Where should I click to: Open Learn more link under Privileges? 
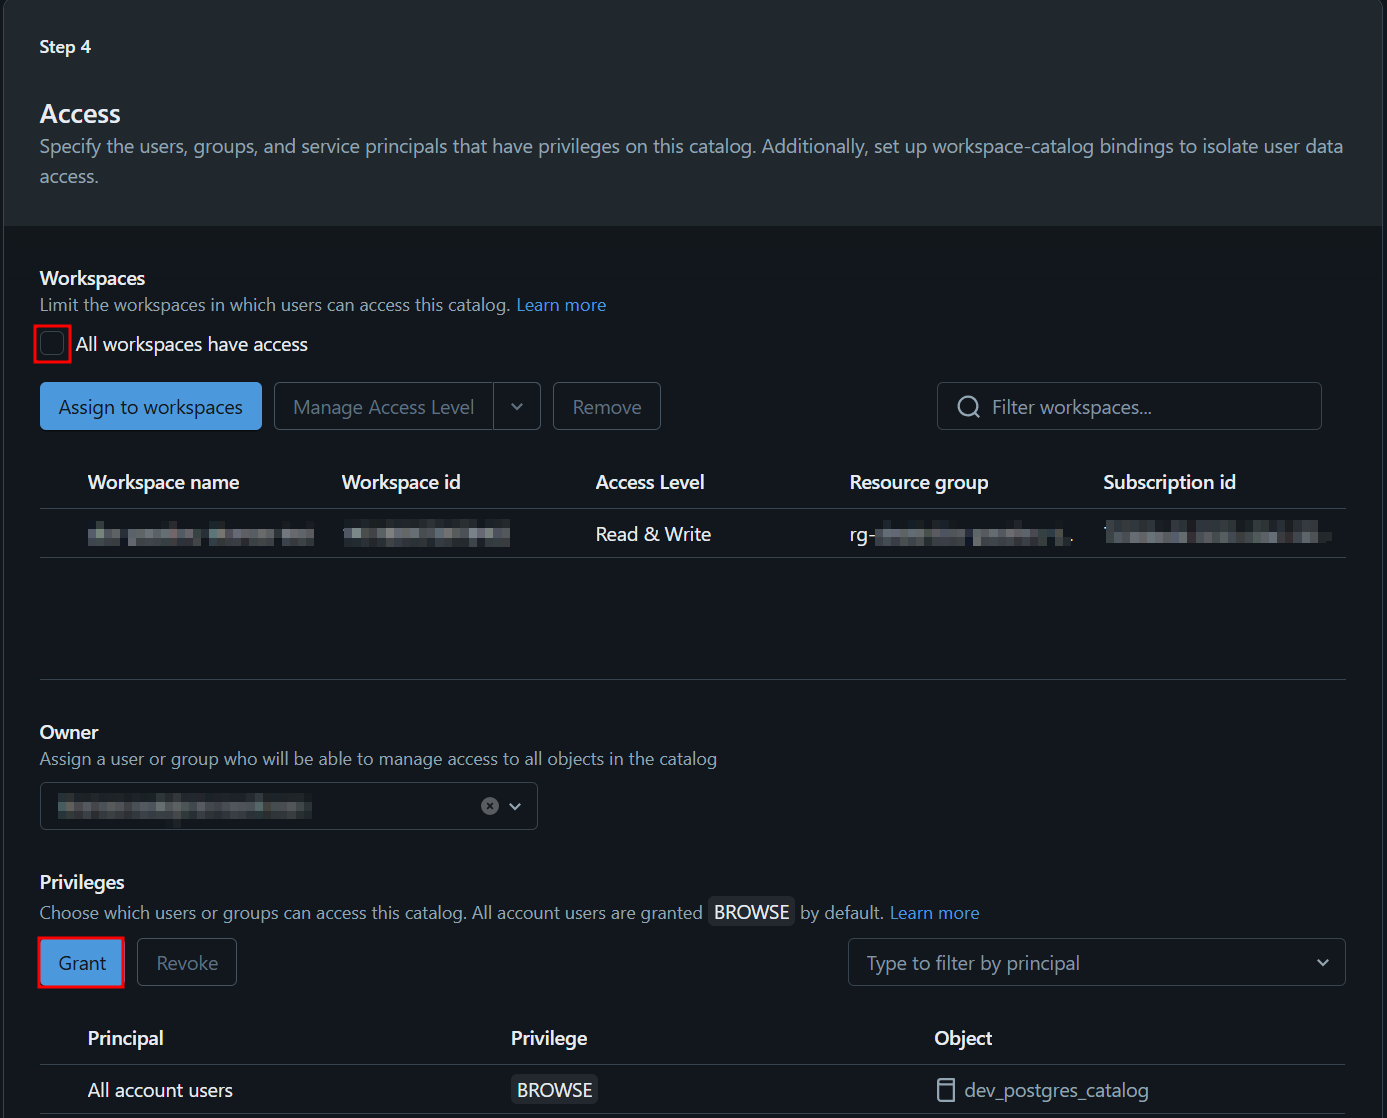coord(934,913)
